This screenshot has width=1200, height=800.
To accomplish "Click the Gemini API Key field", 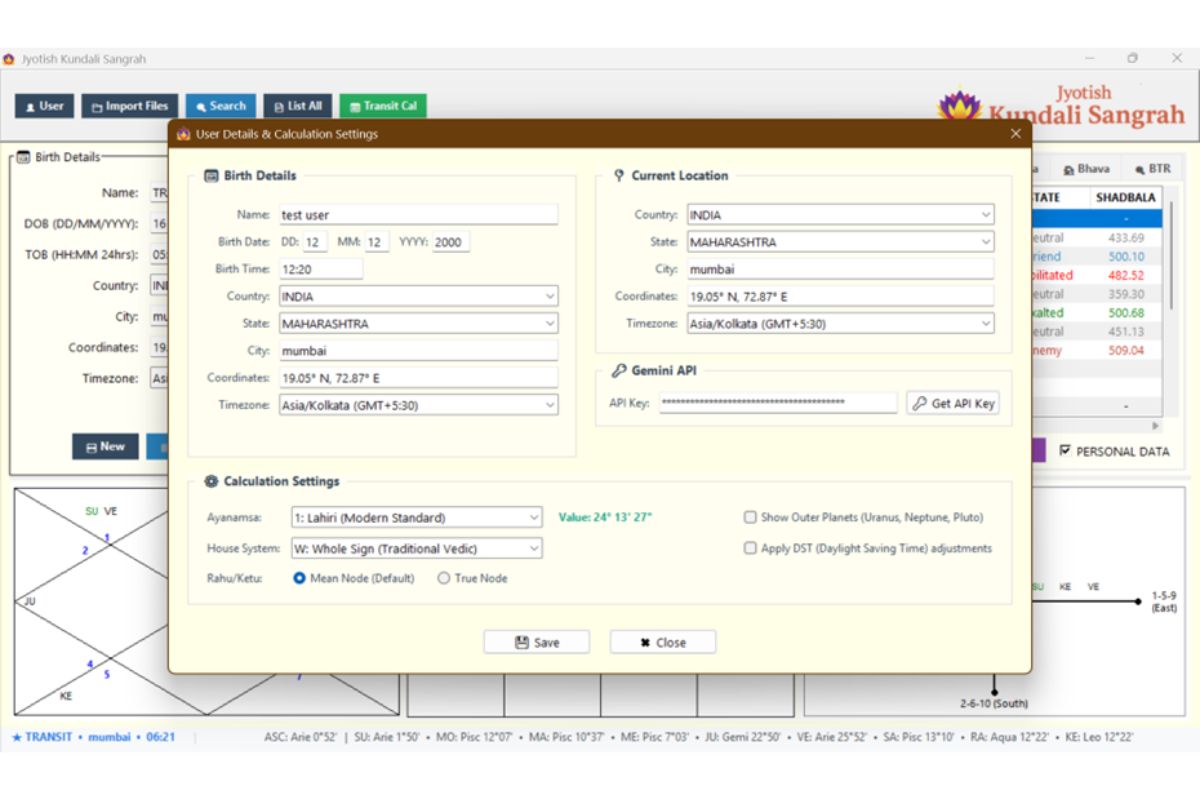I will 778,402.
